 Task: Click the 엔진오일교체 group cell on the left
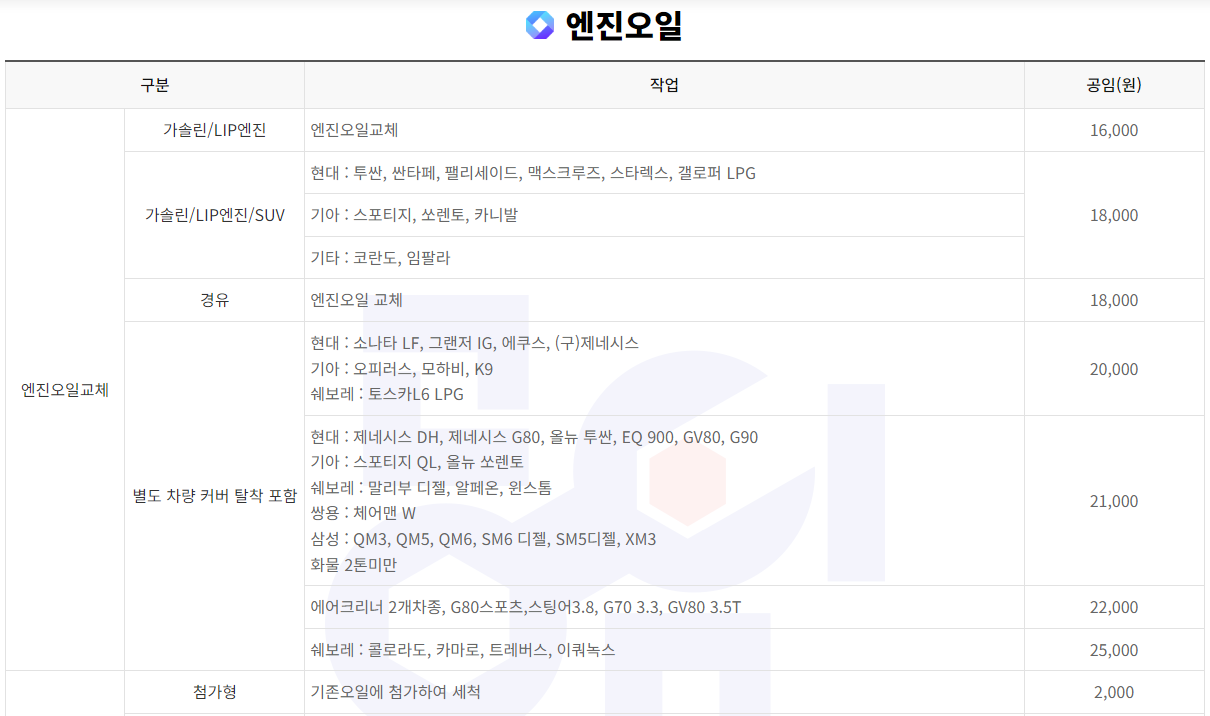(x=65, y=390)
